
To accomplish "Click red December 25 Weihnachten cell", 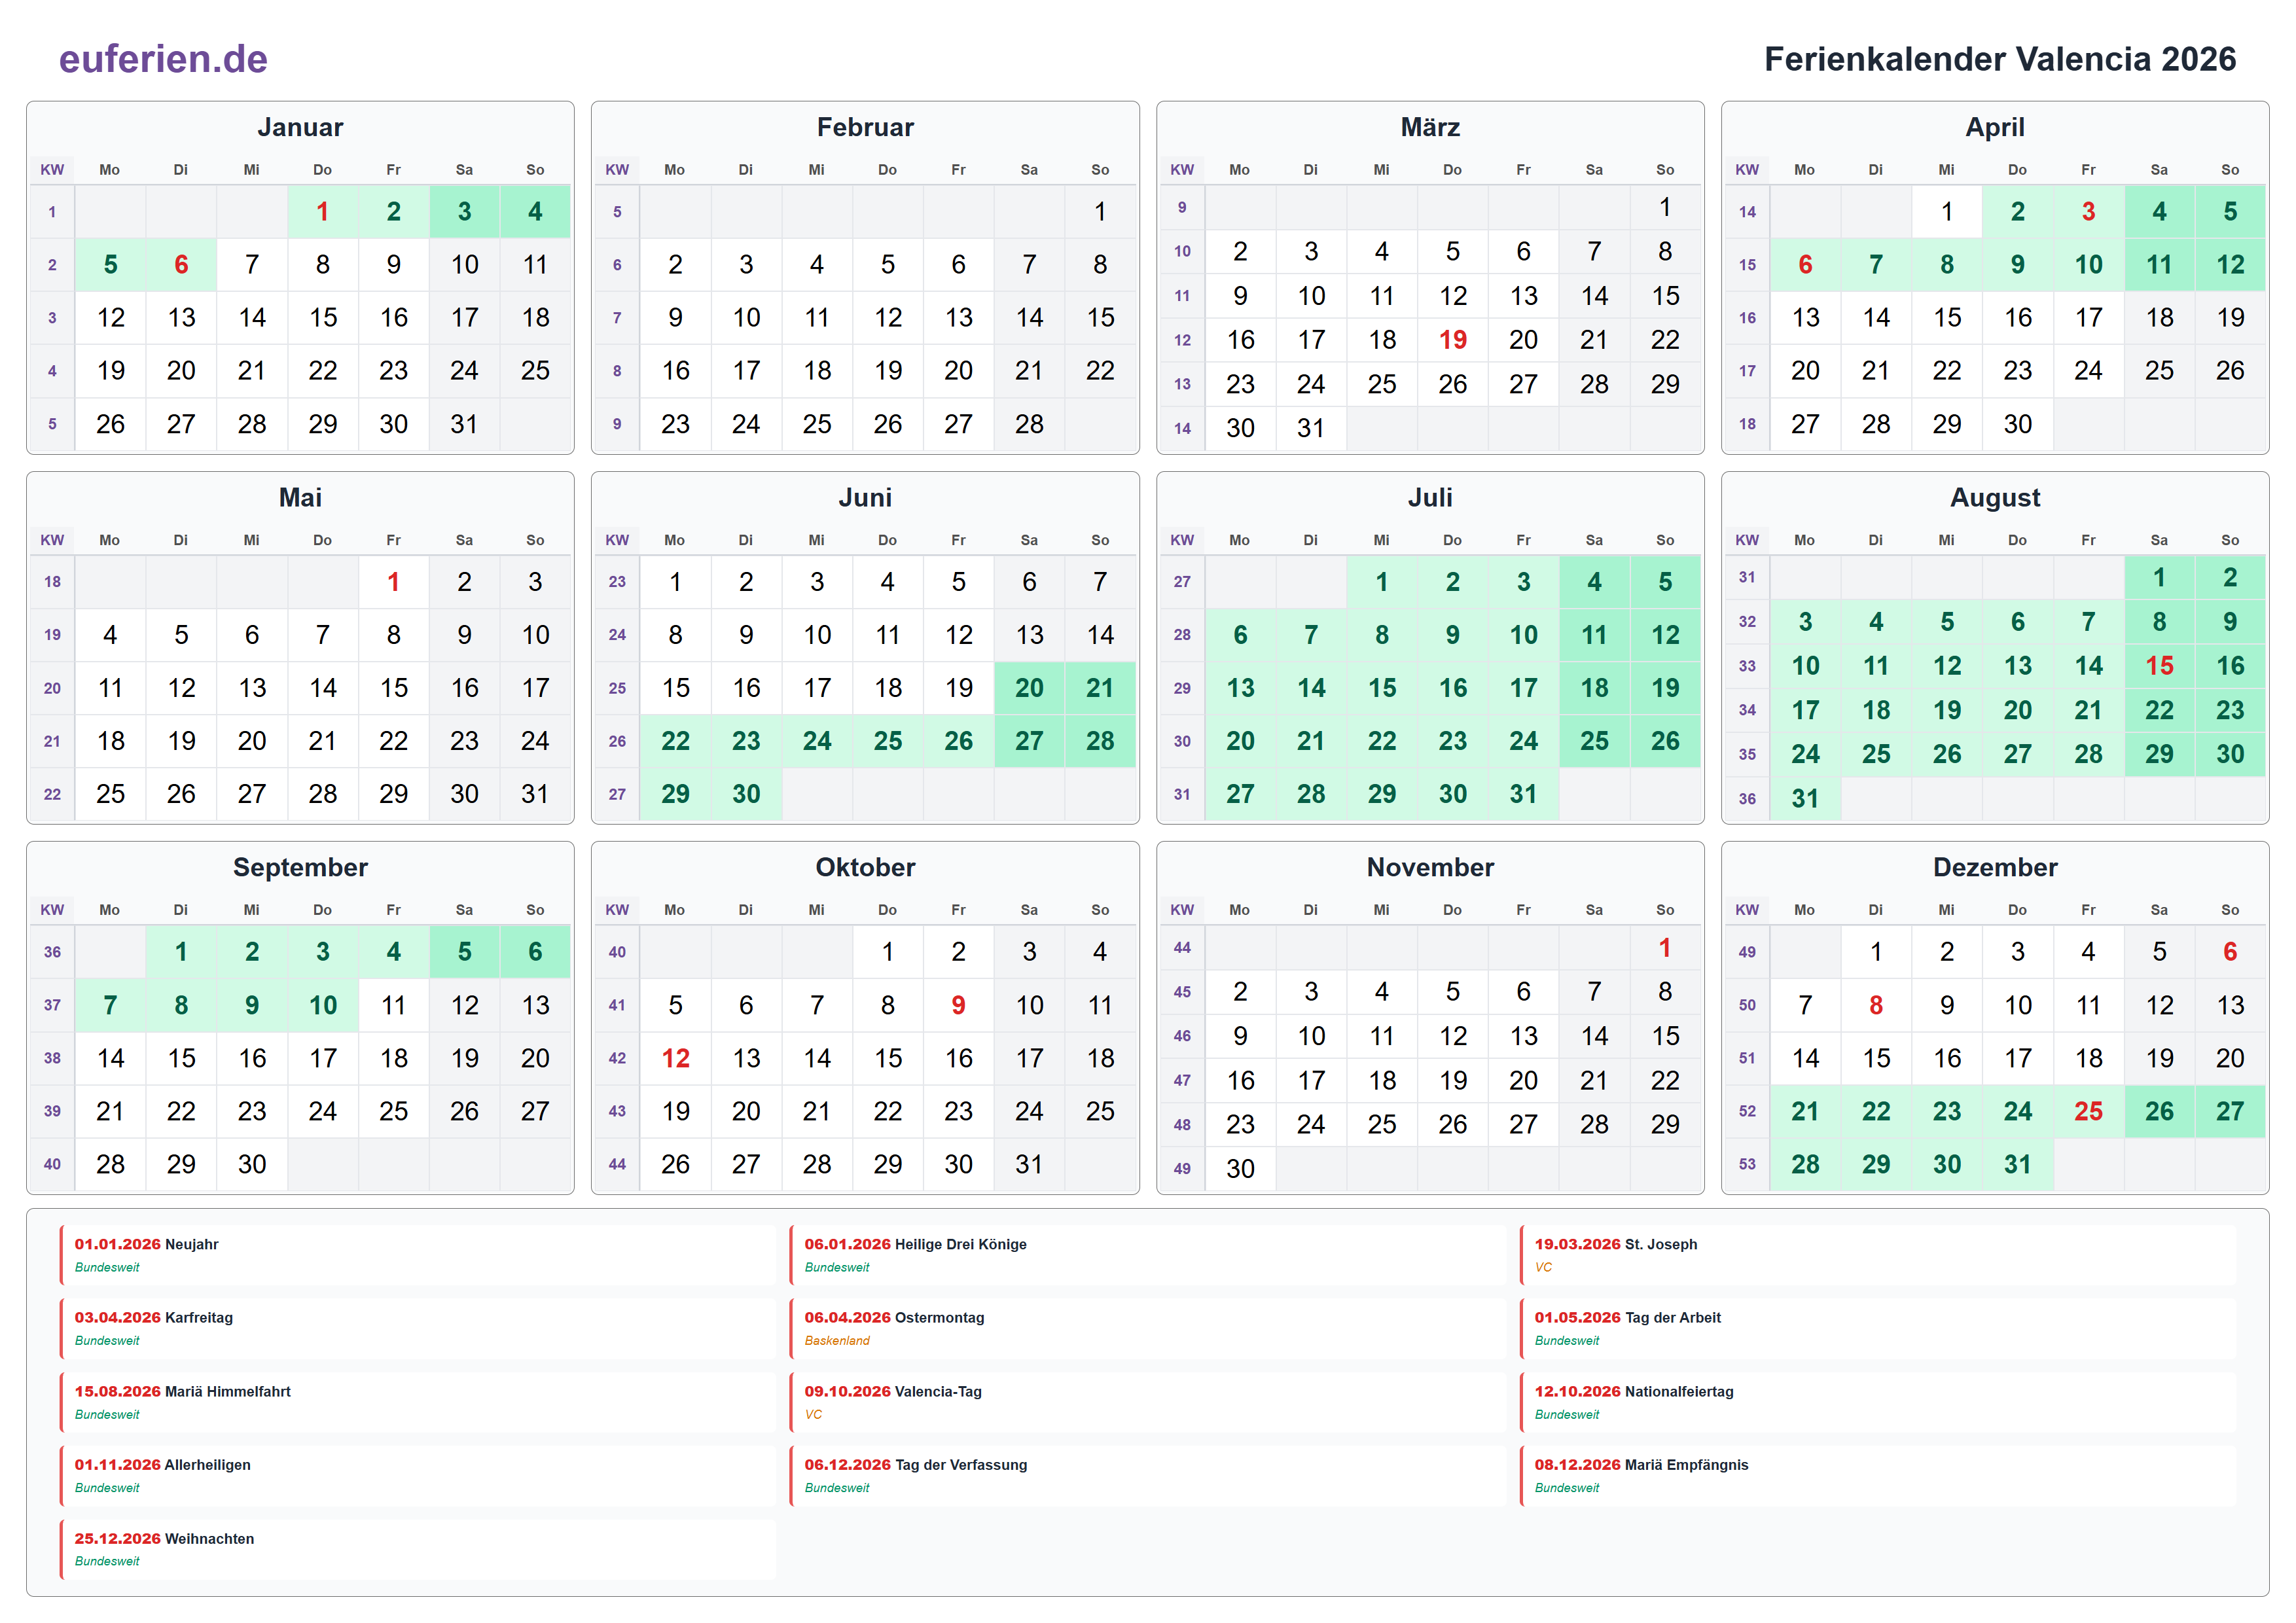I will point(2088,1111).
